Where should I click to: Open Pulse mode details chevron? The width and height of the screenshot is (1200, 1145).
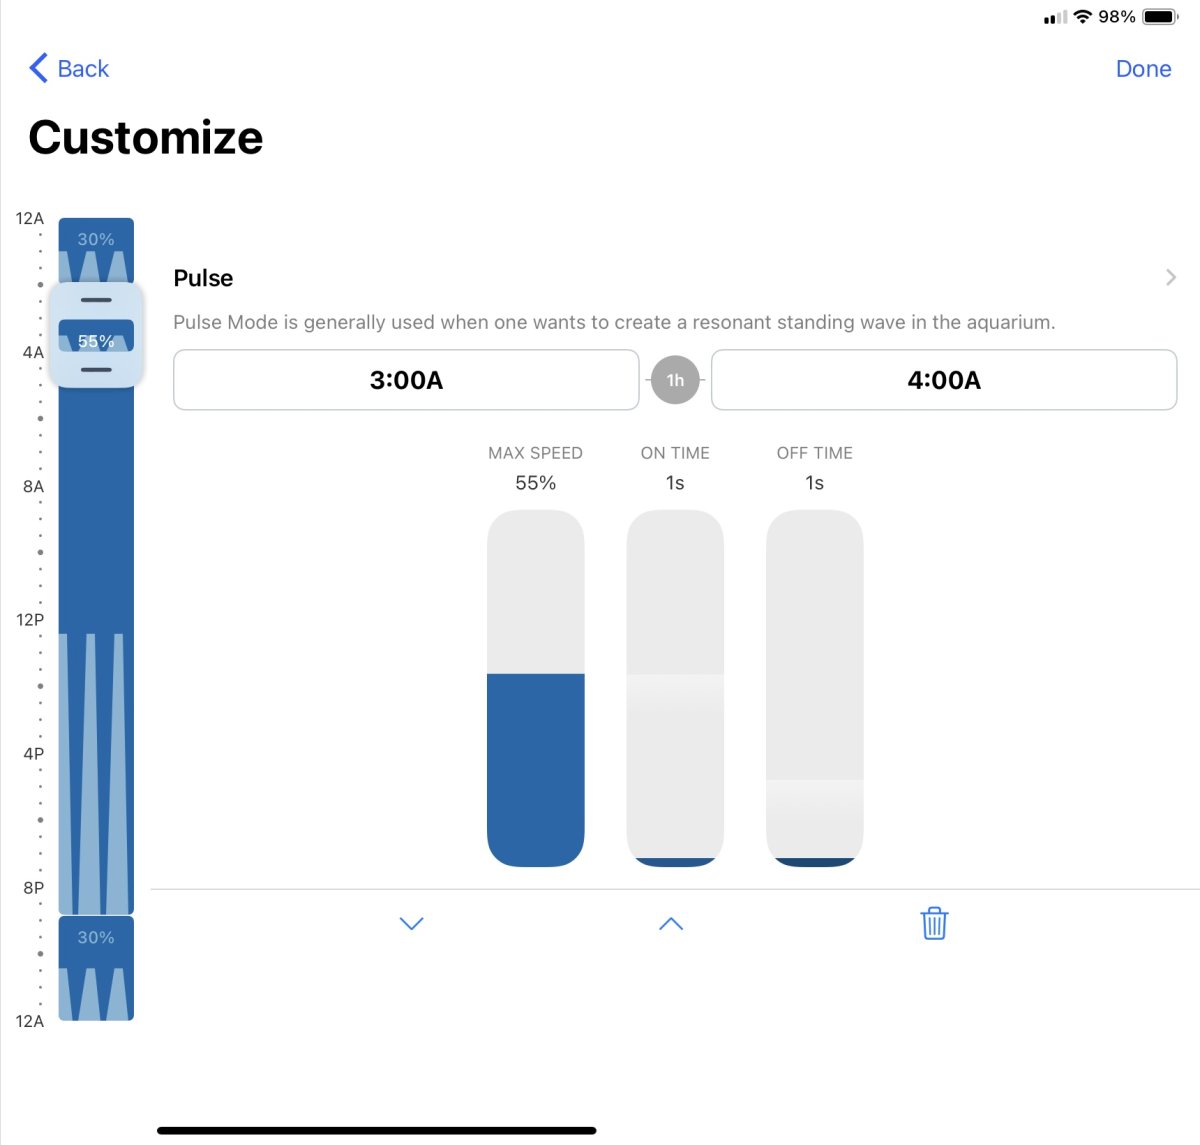tap(1171, 277)
